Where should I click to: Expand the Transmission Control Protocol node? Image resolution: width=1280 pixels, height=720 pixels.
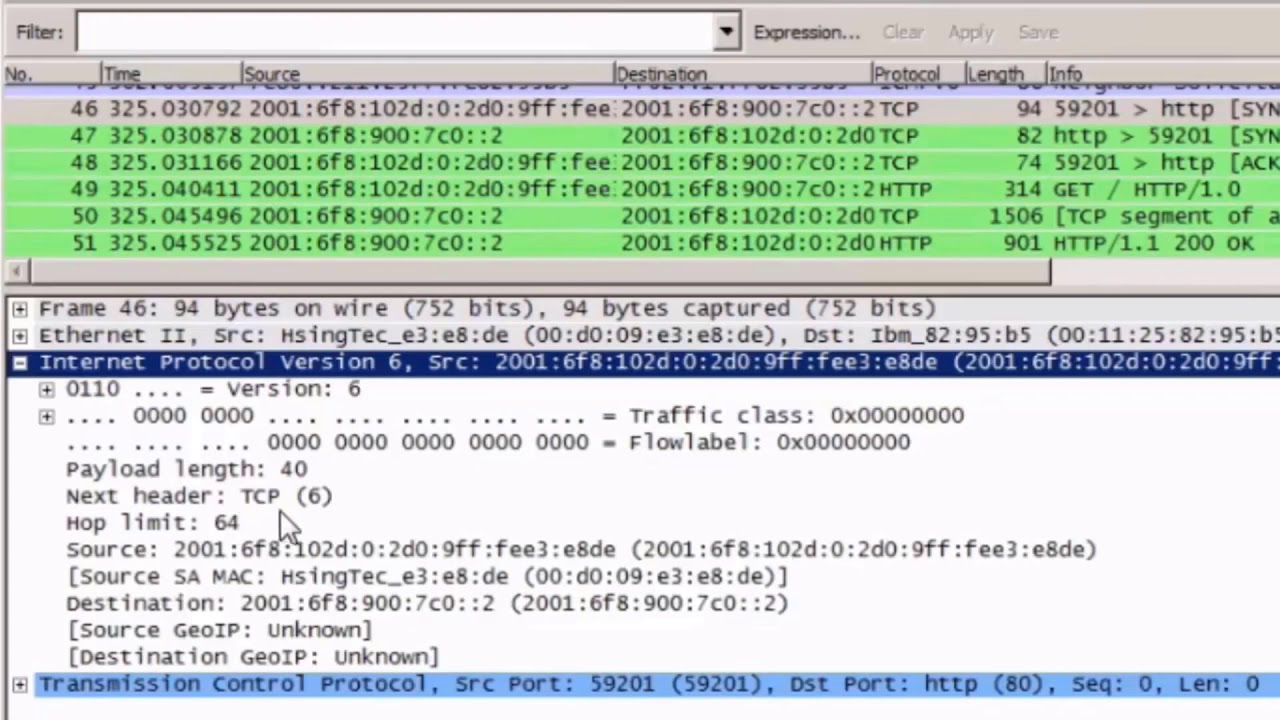(19, 684)
